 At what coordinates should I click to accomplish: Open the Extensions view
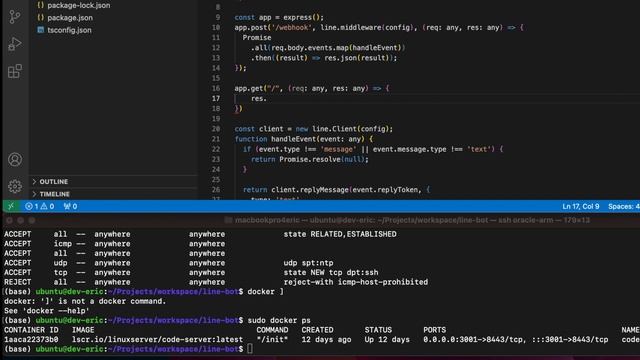pos(15,71)
